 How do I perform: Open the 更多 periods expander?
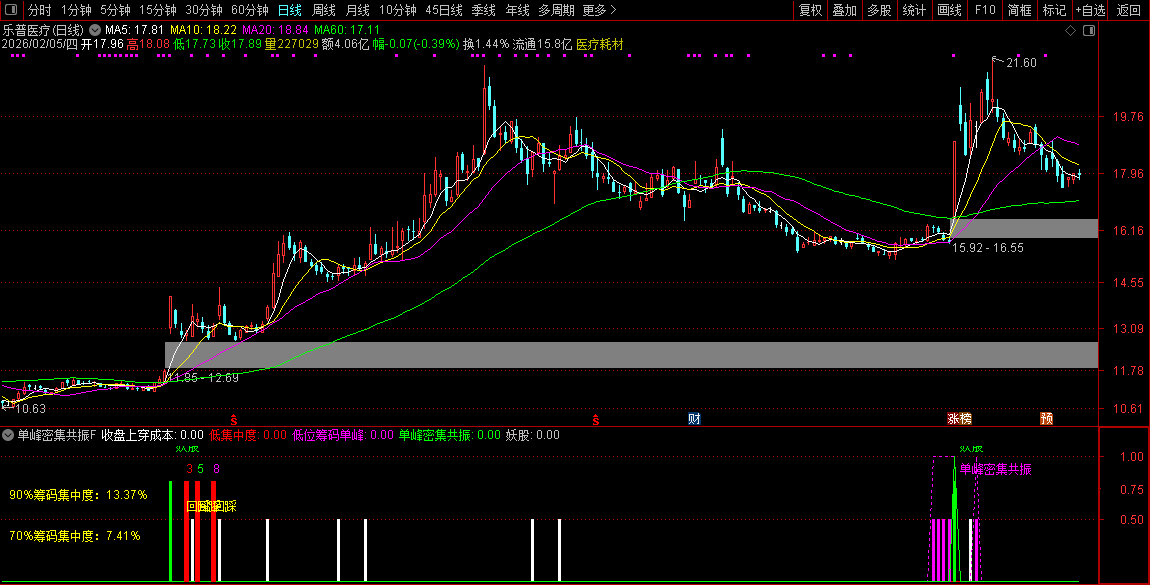click(599, 10)
